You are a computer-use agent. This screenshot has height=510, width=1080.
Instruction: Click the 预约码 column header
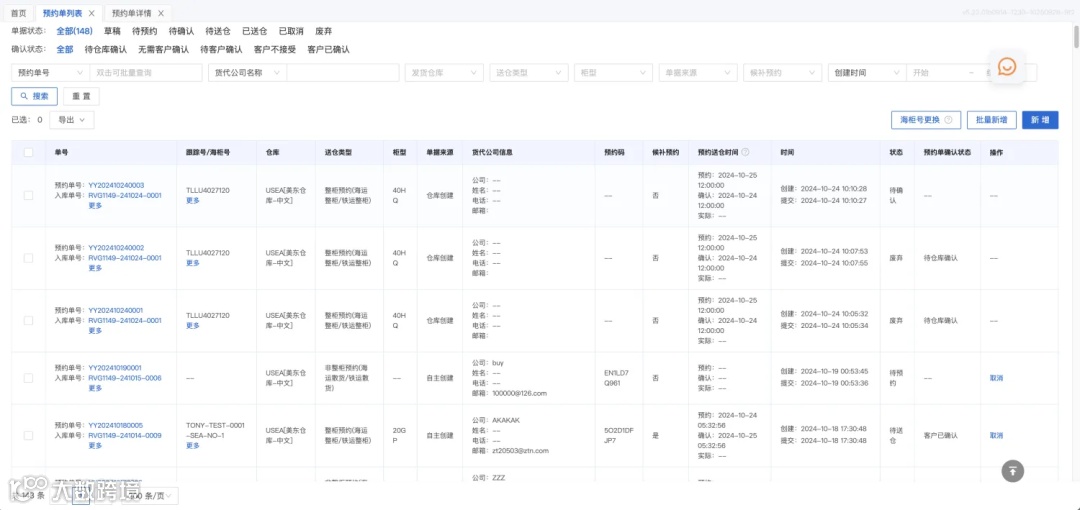tap(614, 152)
